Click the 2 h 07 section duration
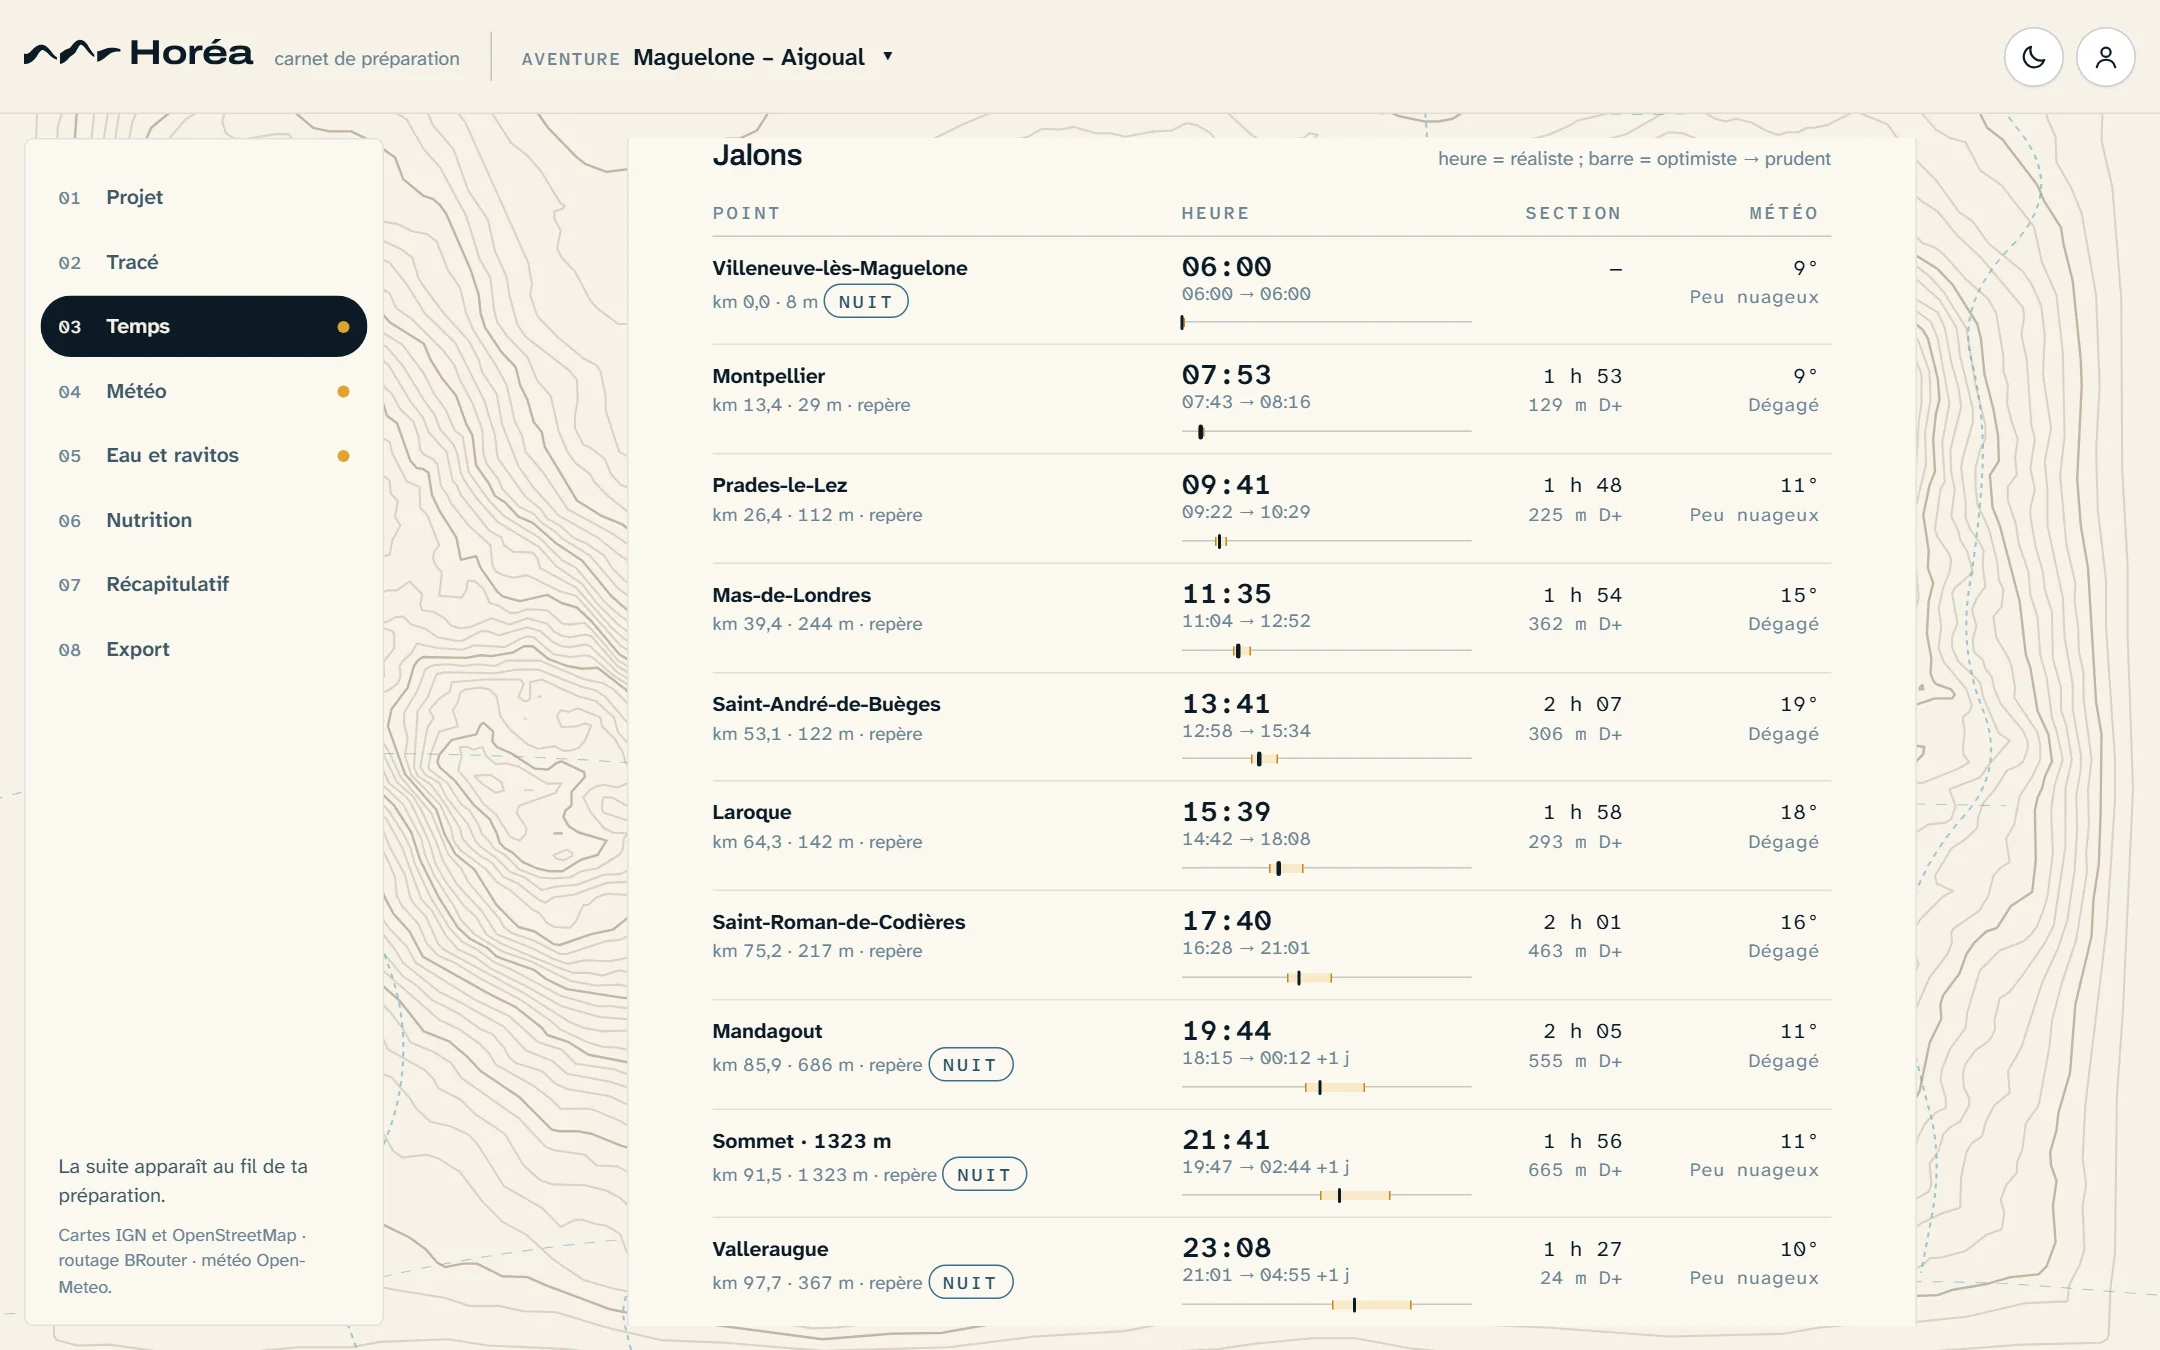This screenshot has height=1350, width=2160. click(x=1582, y=704)
